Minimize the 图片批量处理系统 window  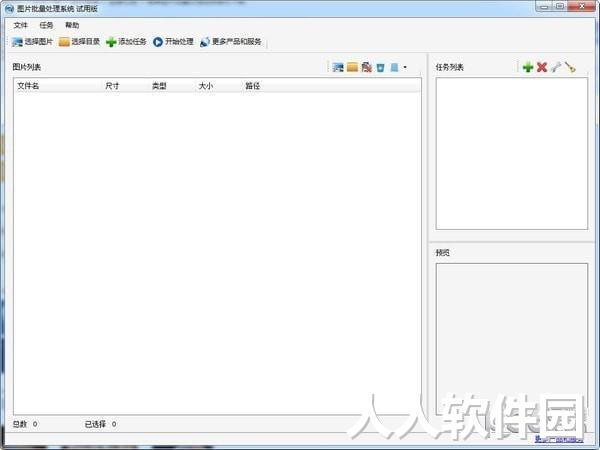tap(545, 7)
